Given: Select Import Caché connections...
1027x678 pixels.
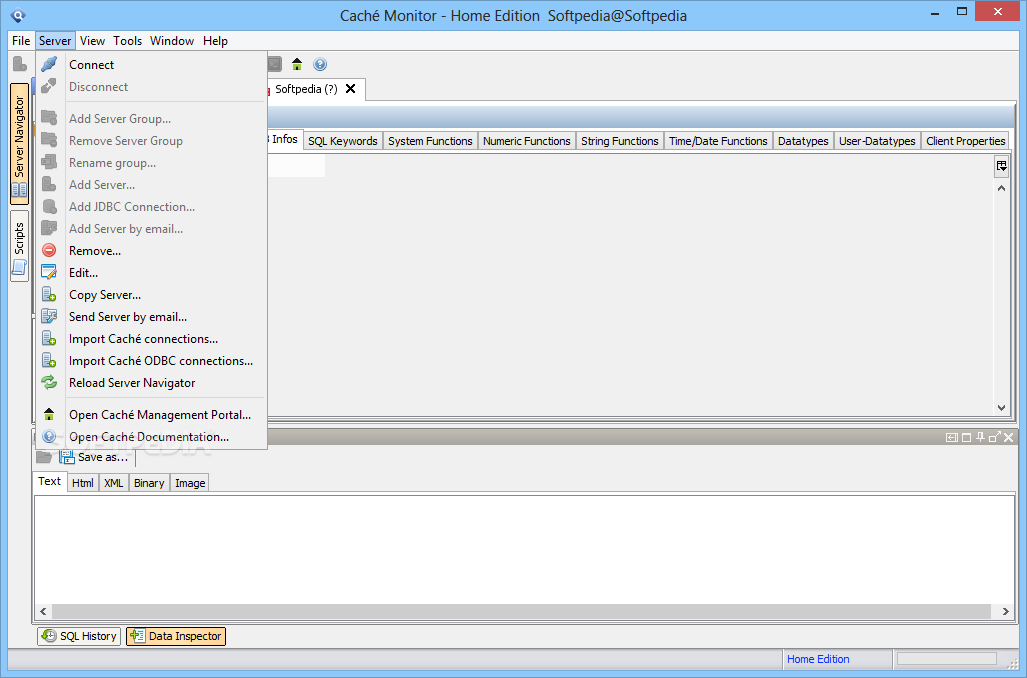Looking at the screenshot, I should (152, 339).
